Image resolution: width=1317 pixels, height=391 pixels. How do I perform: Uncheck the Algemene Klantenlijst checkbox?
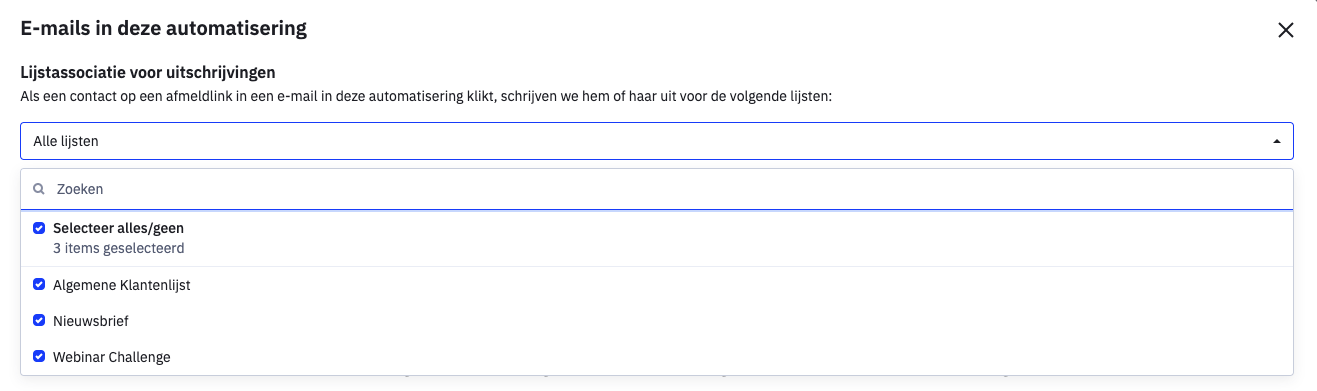pyautogui.click(x=39, y=285)
